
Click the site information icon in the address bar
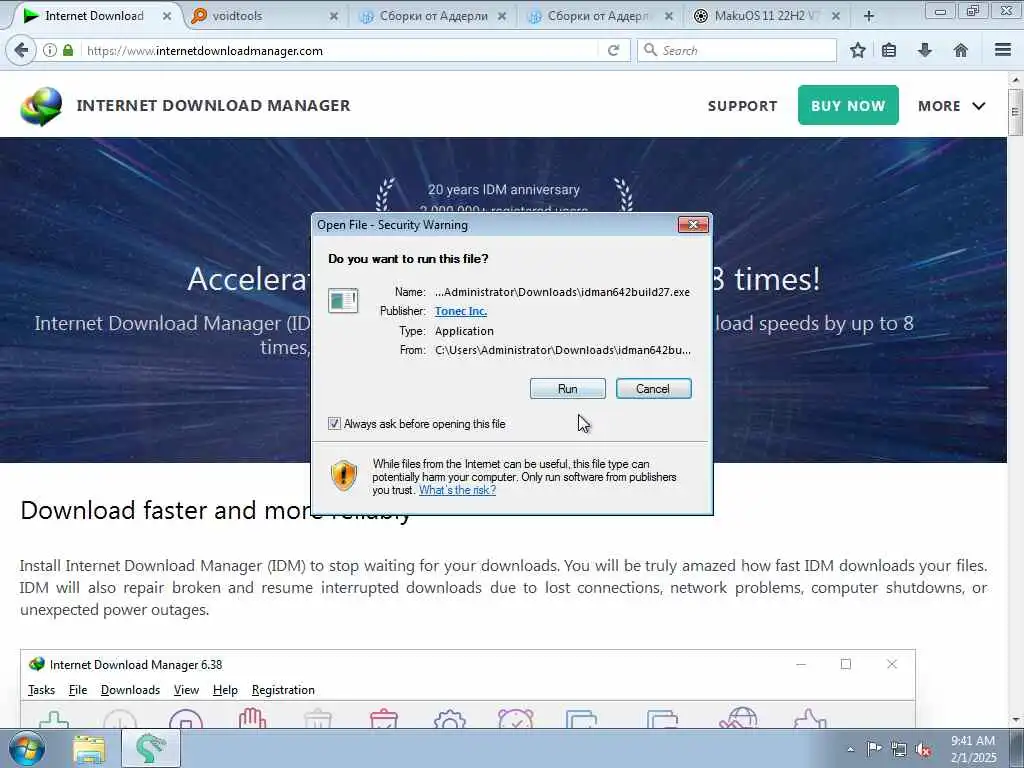50,50
